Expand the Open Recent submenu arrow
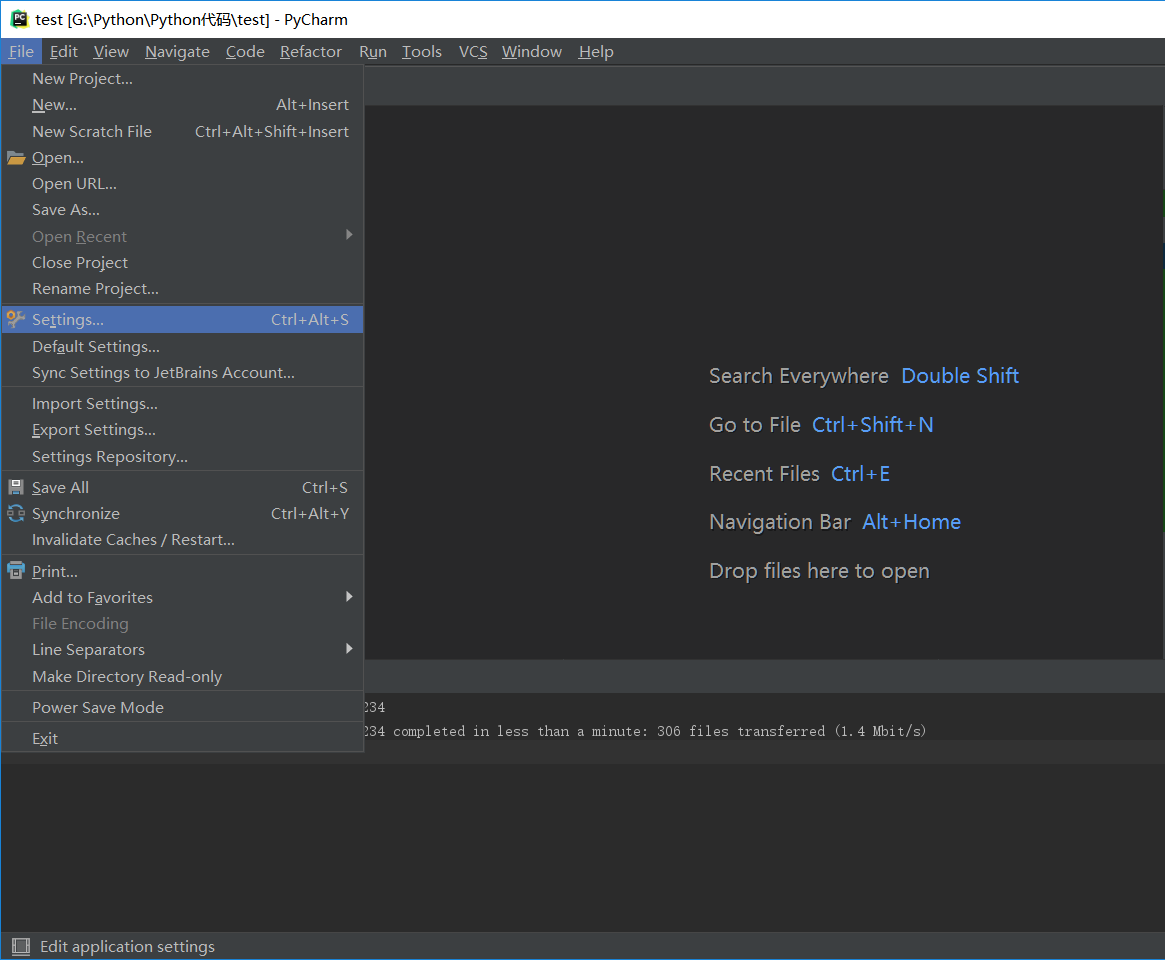The height and width of the screenshot is (960, 1165). pos(349,235)
